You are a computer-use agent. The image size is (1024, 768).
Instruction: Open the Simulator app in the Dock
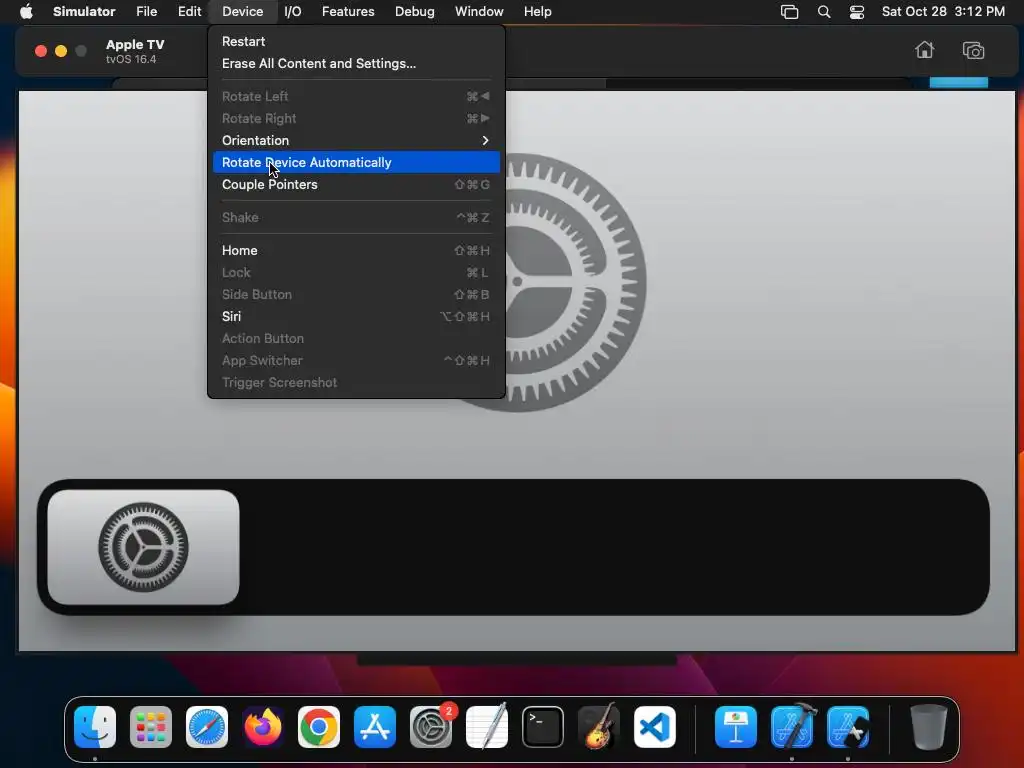[x=848, y=727]
